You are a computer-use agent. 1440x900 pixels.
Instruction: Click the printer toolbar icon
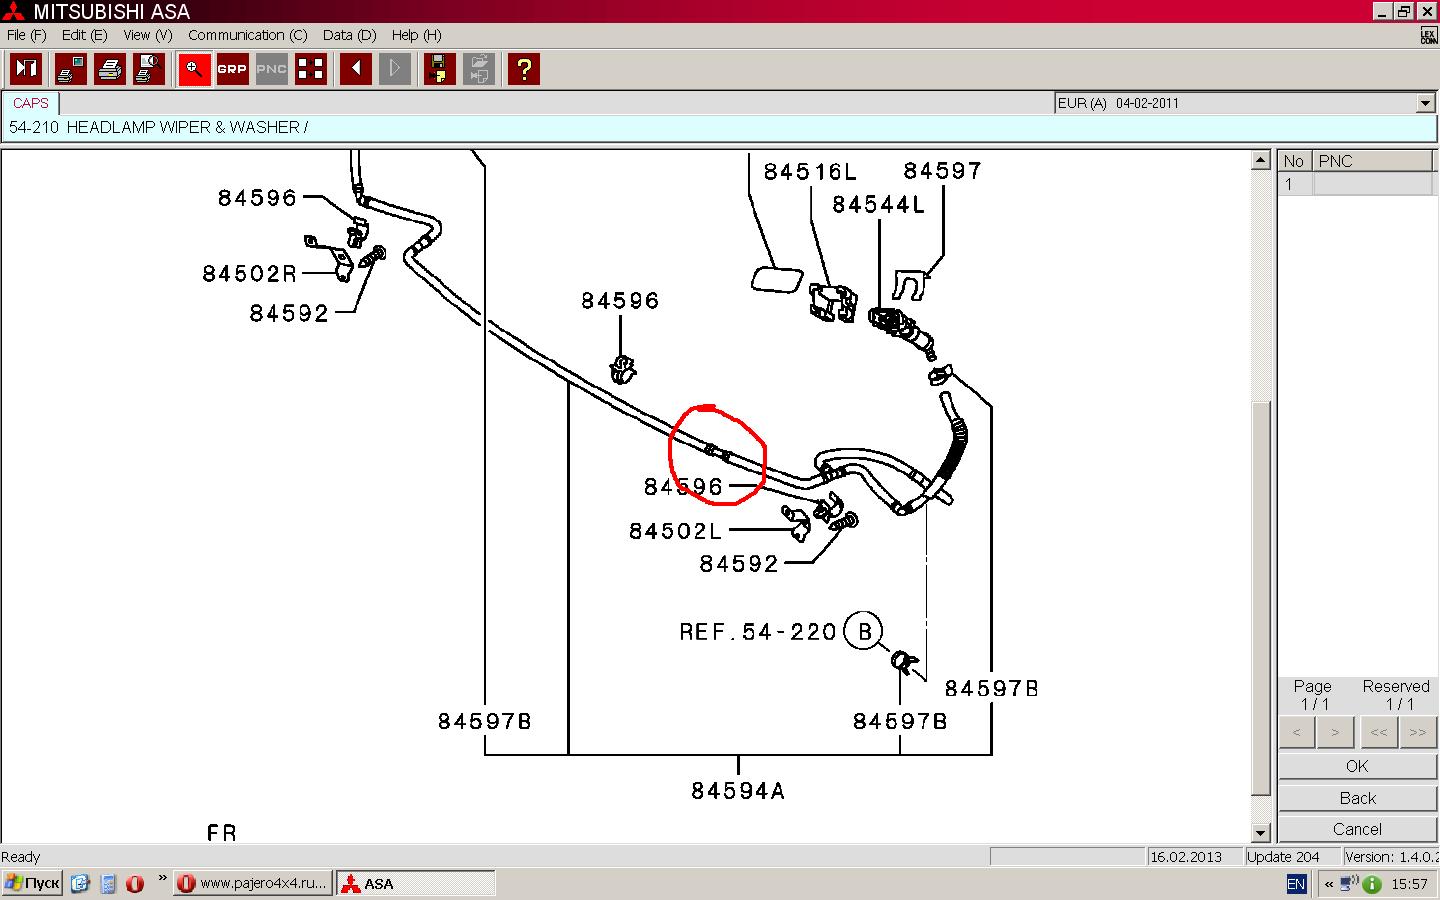[110, 69]
